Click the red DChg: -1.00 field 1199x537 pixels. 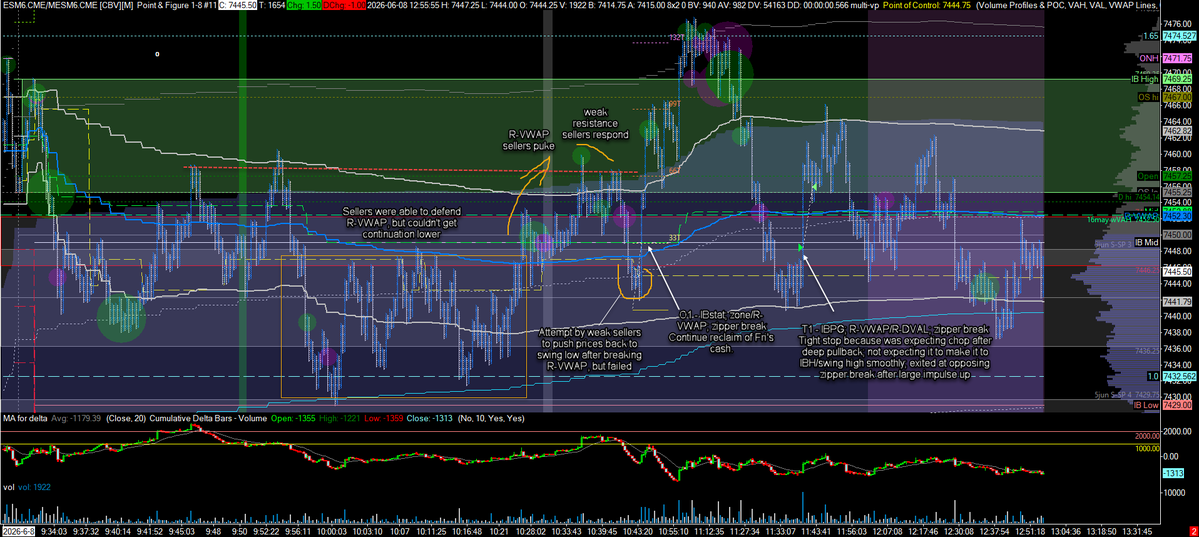click(345, 5)
